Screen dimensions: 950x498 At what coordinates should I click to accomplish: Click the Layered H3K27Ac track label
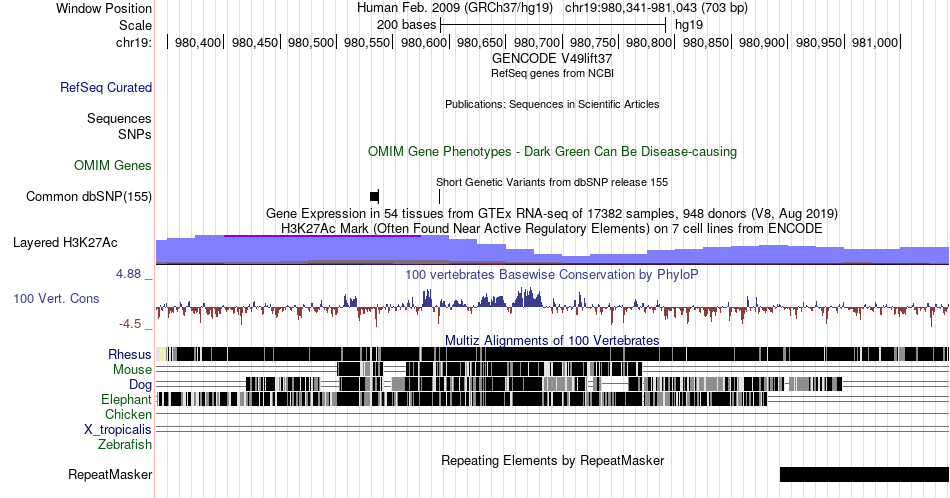point(65,242)
